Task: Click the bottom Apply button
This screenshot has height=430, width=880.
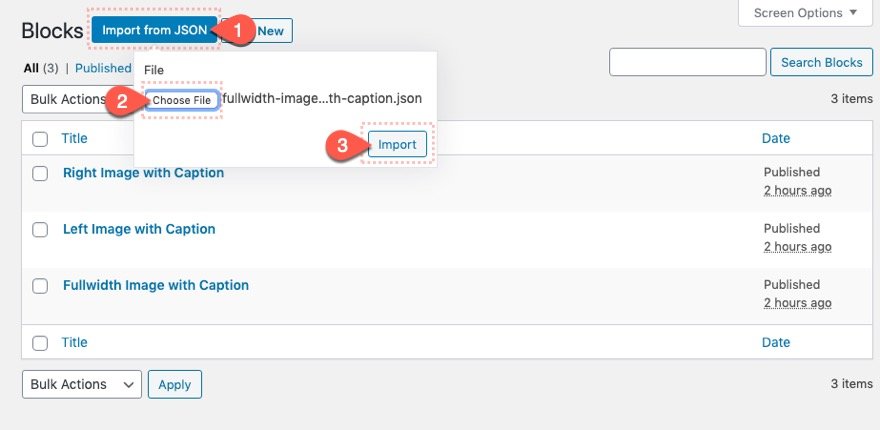Action: [175, 385]
